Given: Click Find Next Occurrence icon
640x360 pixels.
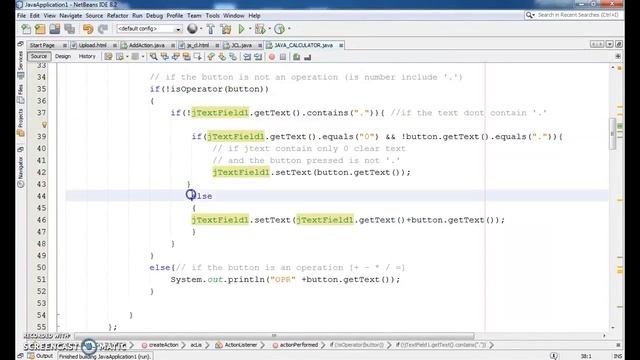Looking at the screenshot, I should (x=176, y=57).
